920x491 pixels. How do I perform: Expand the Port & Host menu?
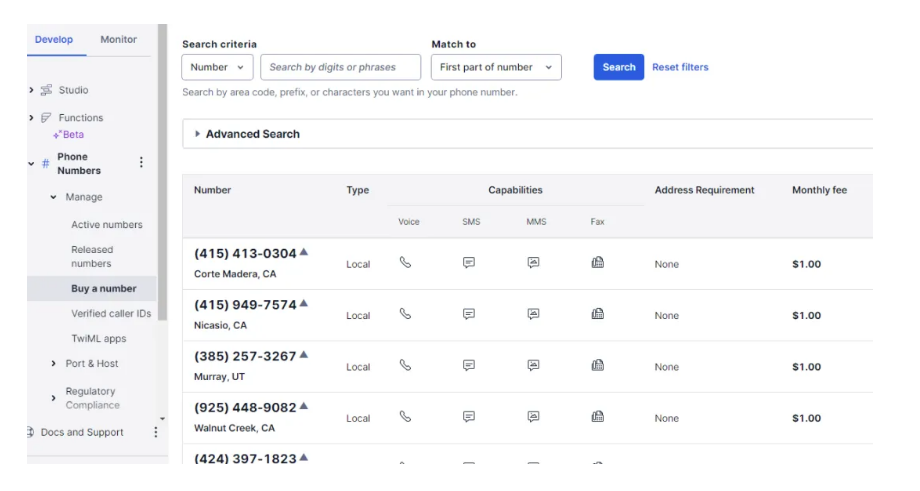54,364
